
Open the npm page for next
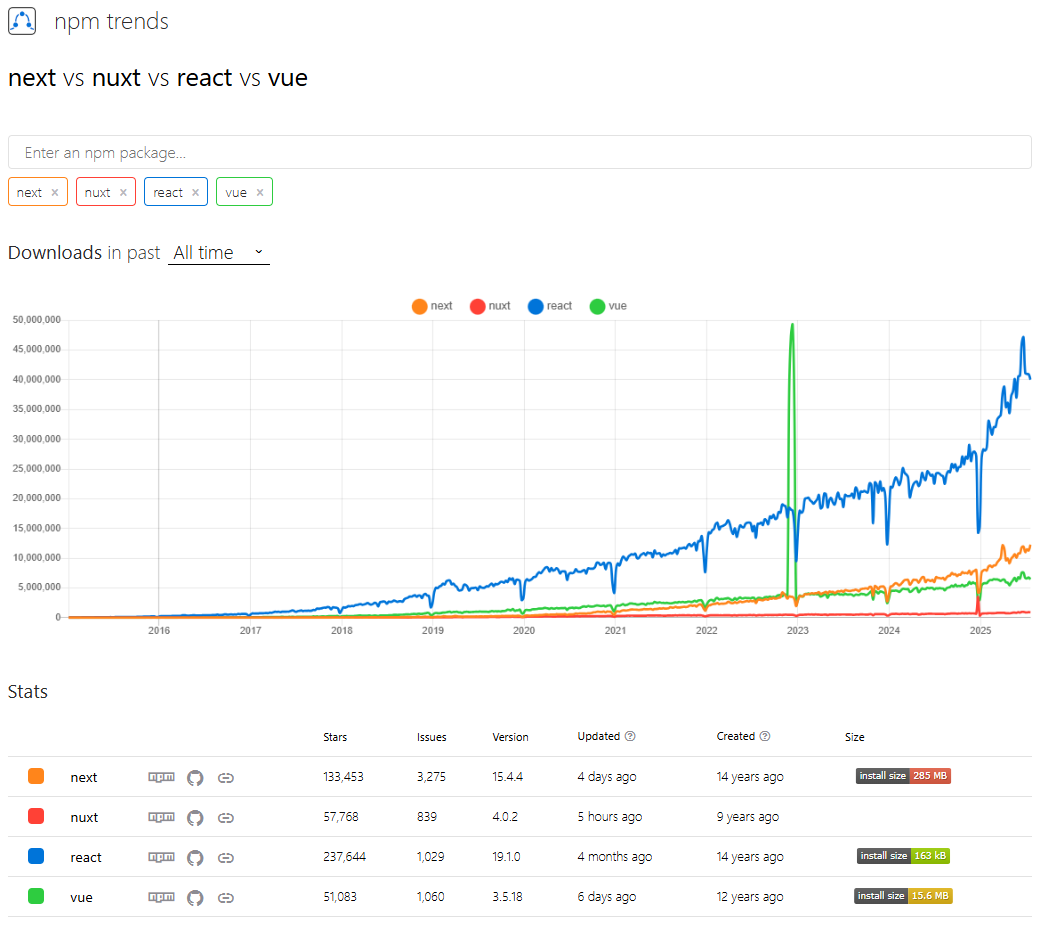coord(160,777)
